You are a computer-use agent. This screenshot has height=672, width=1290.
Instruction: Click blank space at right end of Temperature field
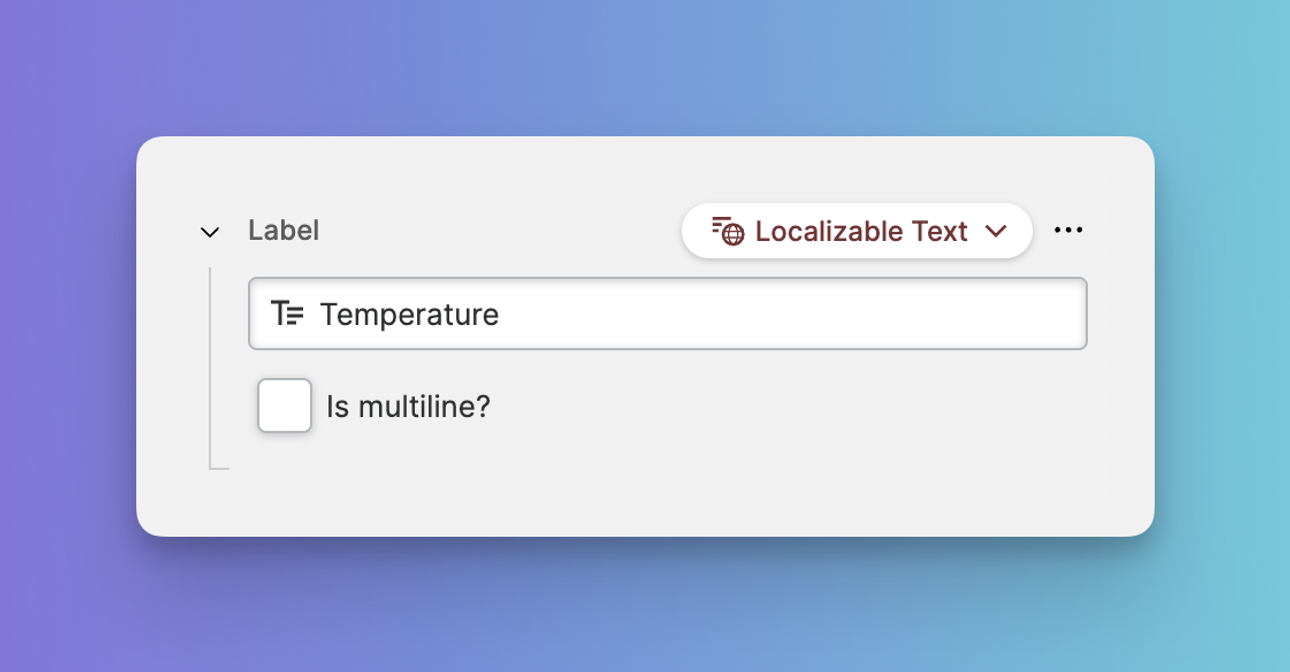point(1000,314)
